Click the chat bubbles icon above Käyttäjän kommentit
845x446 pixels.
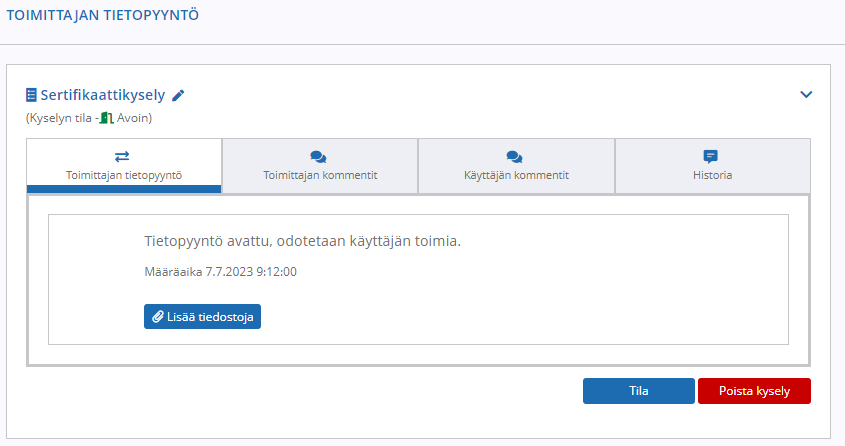tap(515, 157)
